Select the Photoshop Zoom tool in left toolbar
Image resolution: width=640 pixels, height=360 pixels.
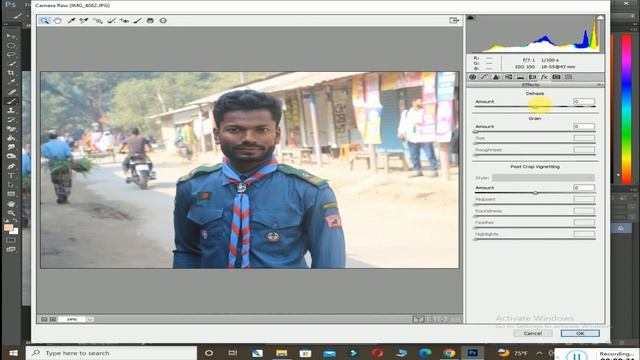pyautogui.click(x=11, y=213)
